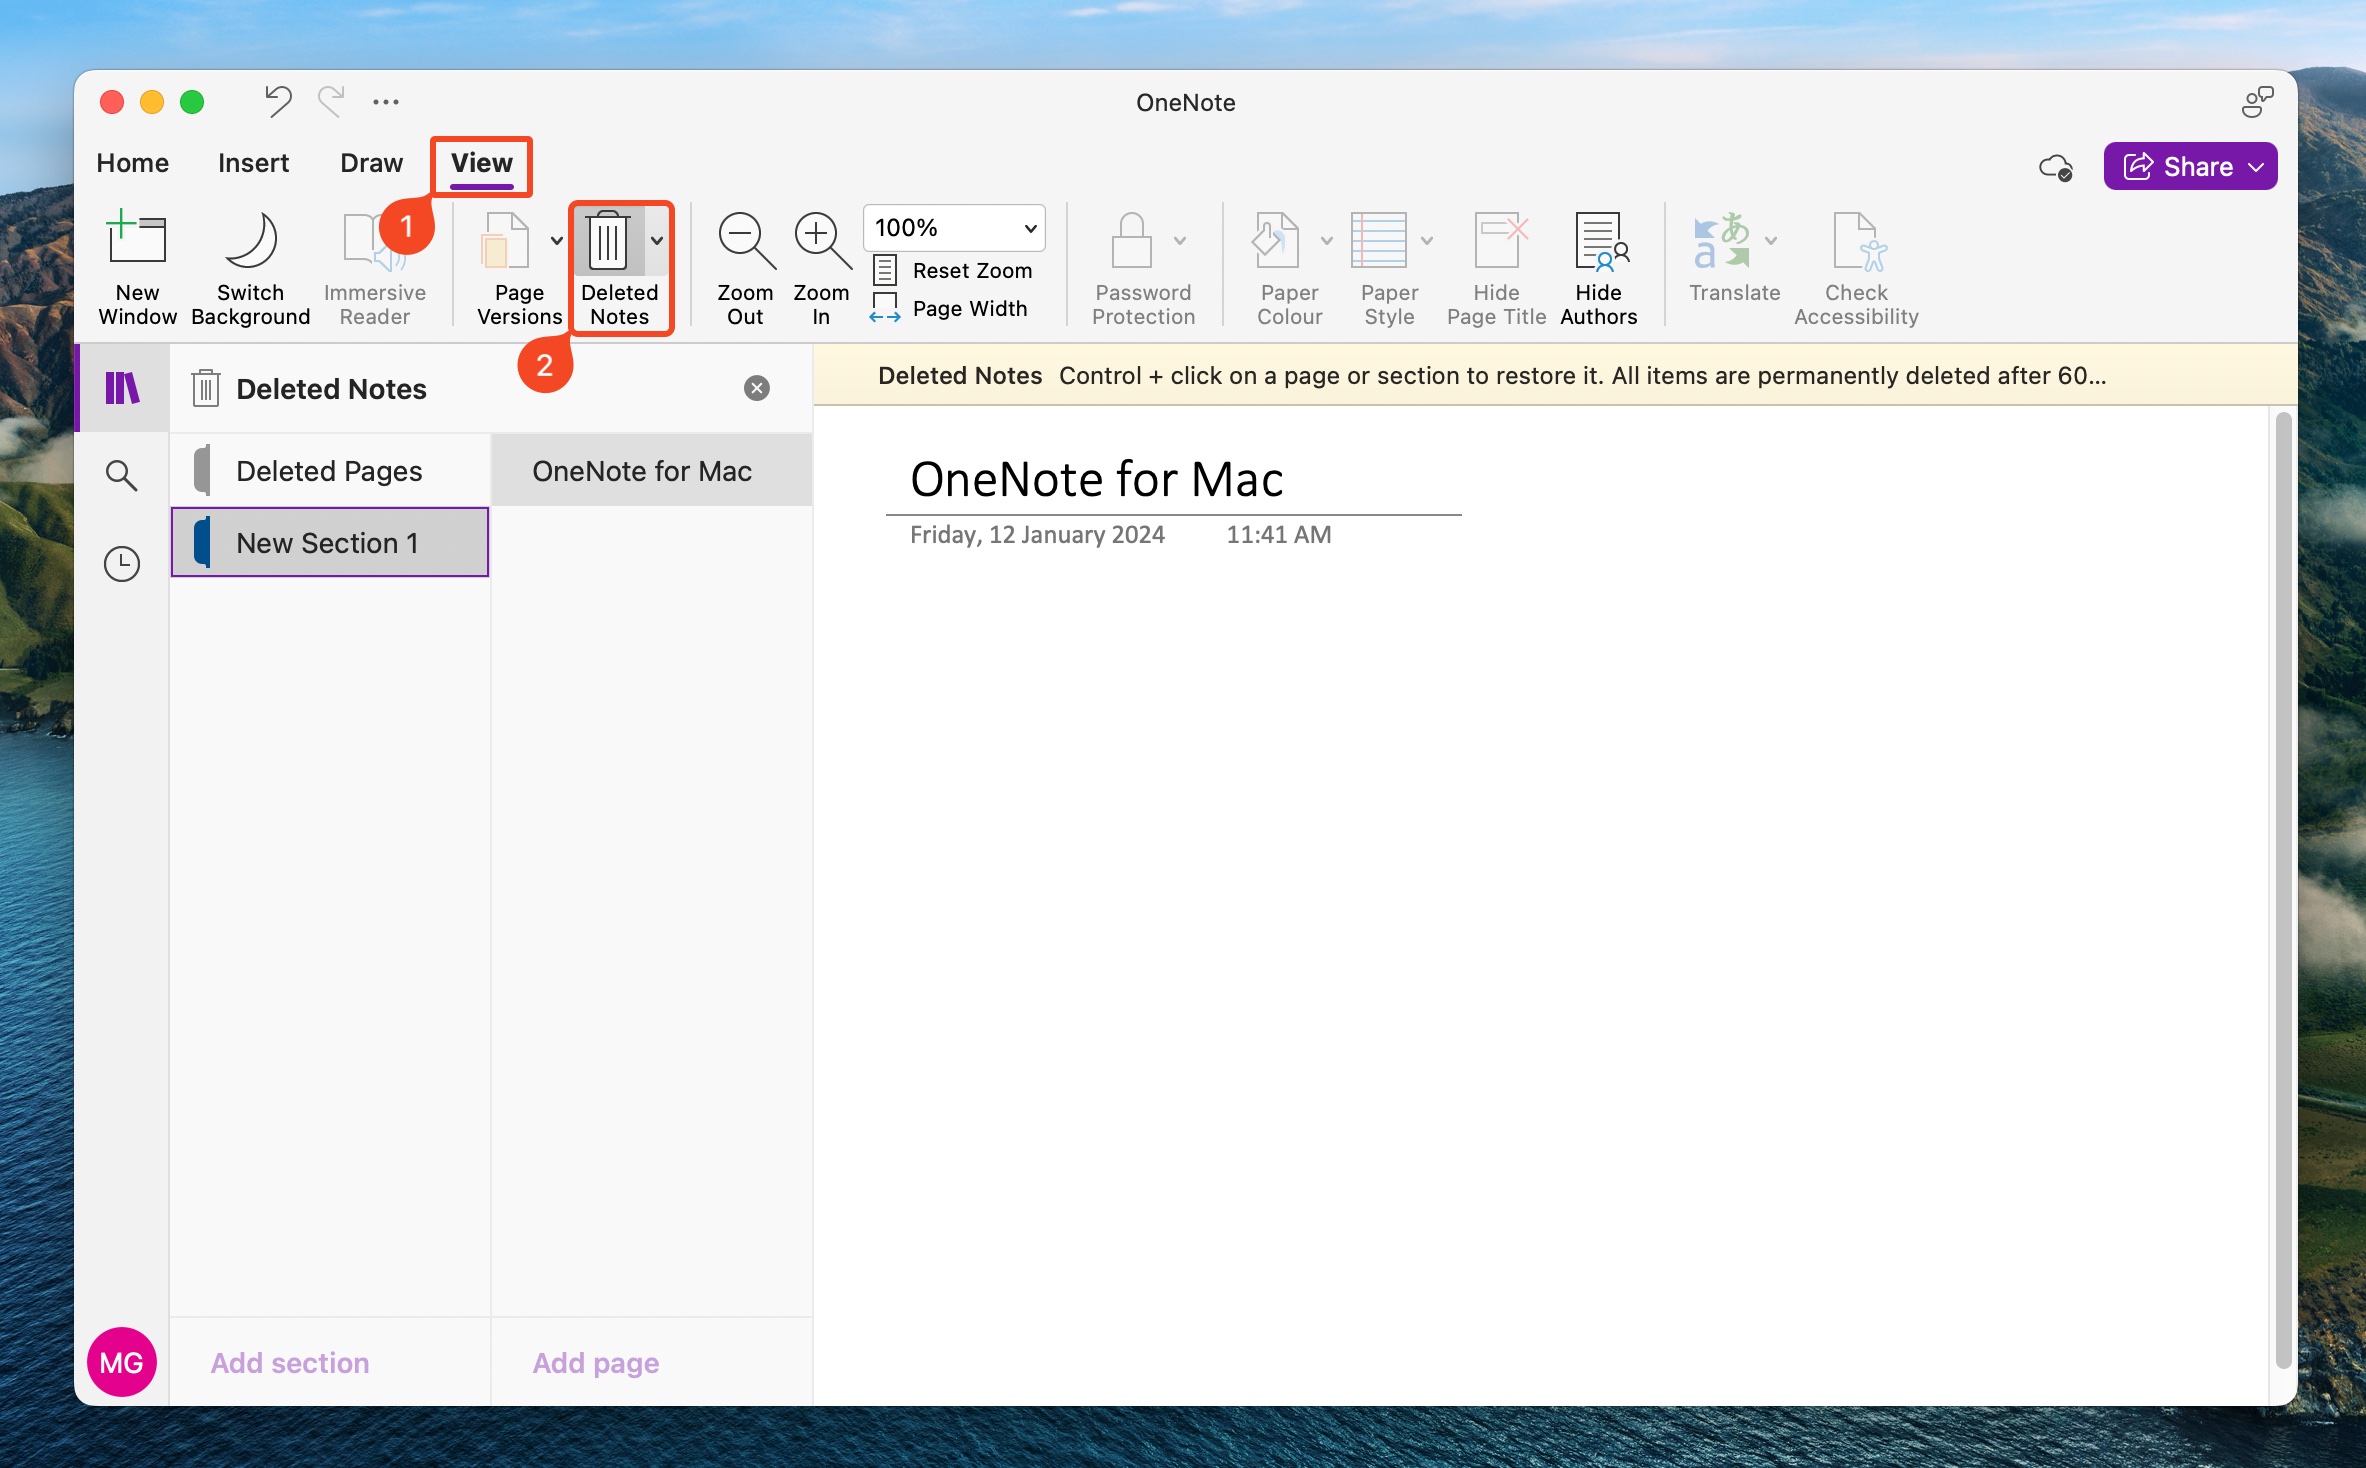Run Check Accessibility

click(1857, 268)
